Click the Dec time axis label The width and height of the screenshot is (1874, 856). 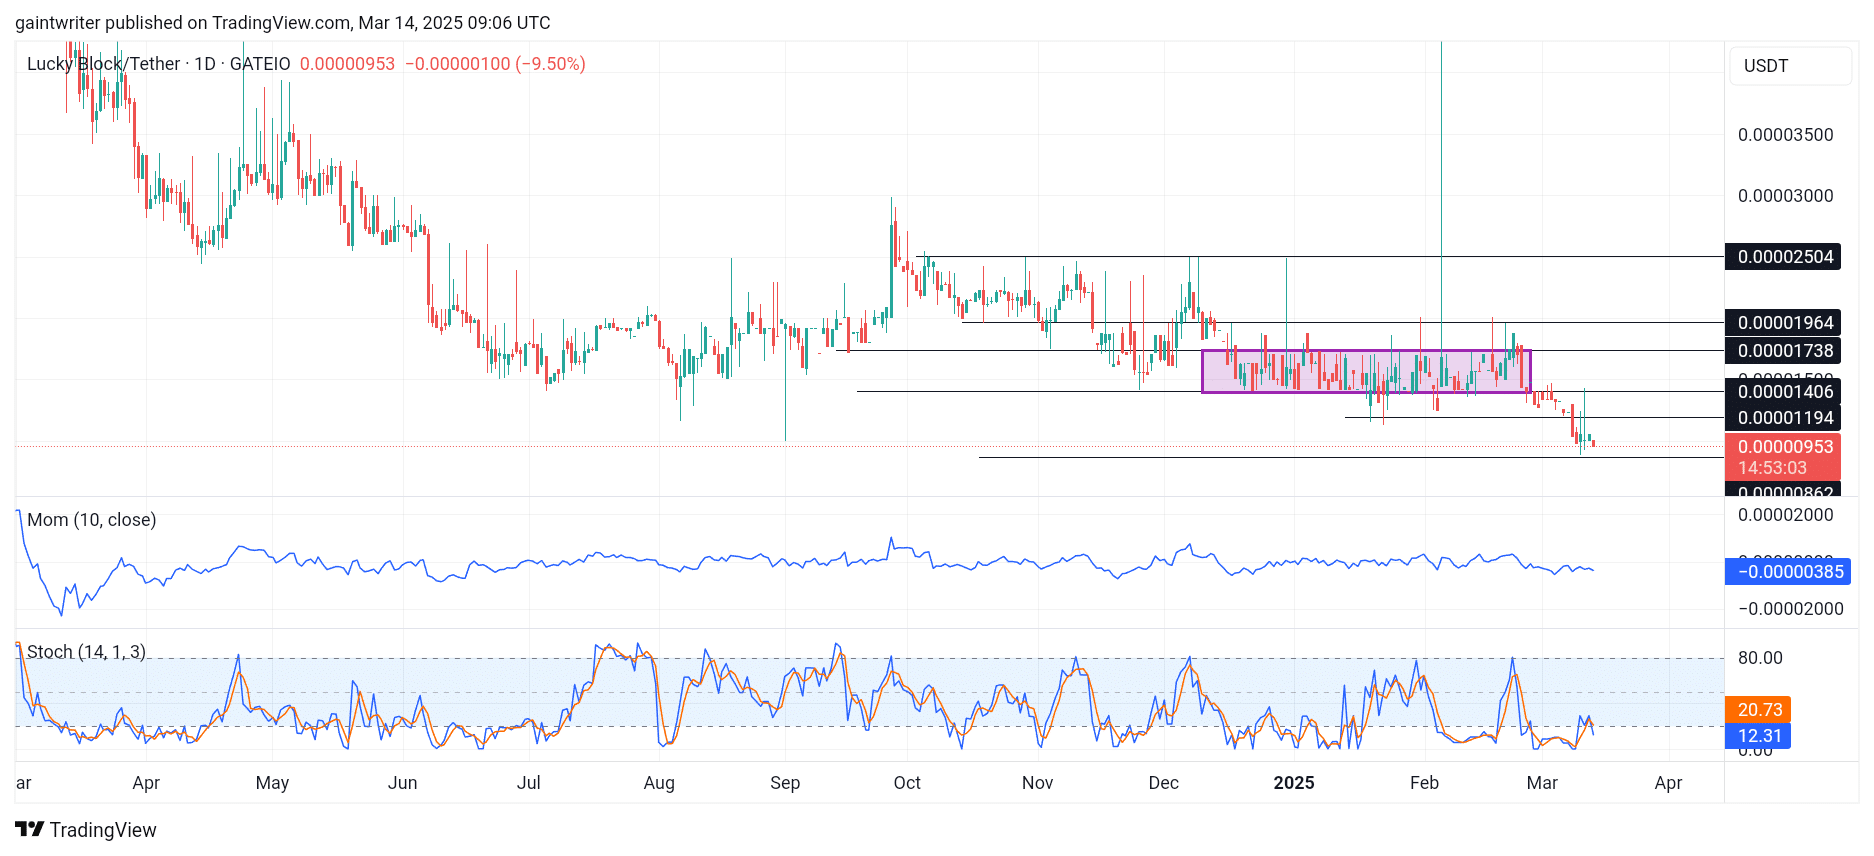coord(1163,783)
